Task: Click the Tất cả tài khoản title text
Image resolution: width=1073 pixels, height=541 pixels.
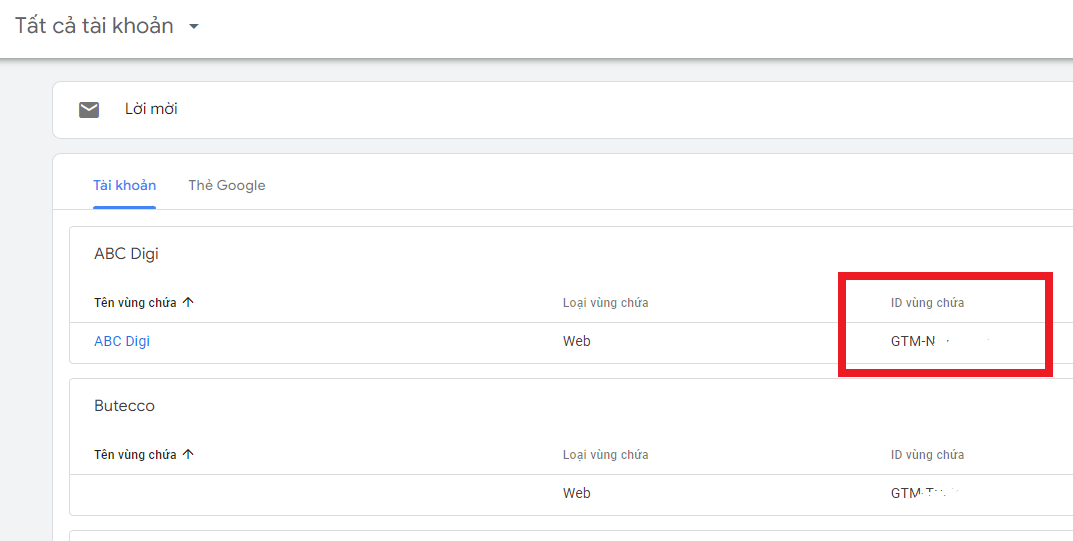Action: click(94, 26)
